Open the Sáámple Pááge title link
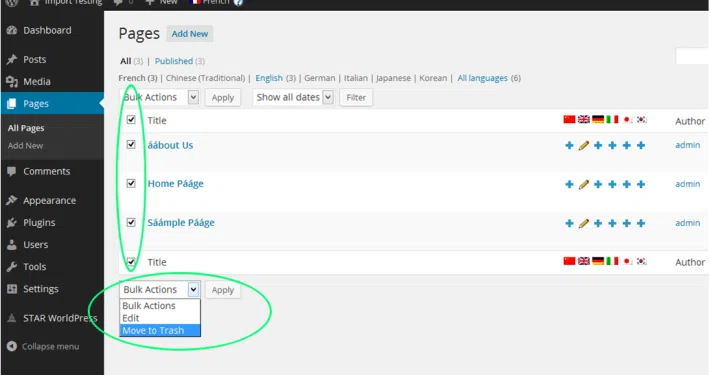This screenshot has width=710, height=375. 181,223
